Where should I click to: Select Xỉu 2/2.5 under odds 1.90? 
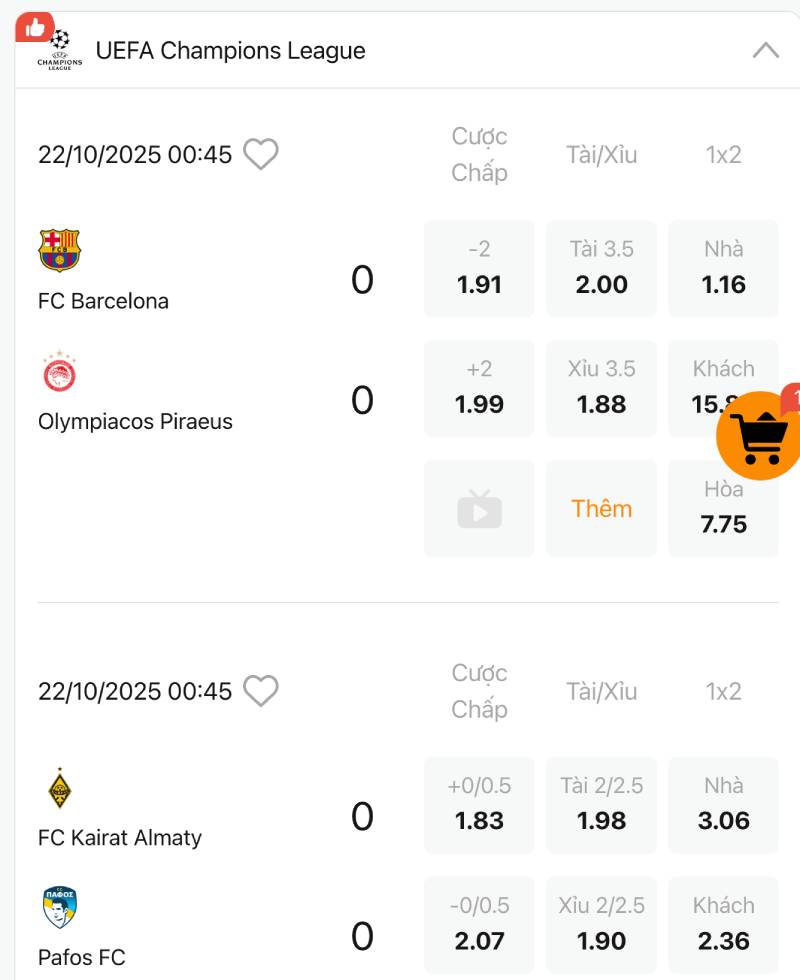(x=601, y=924)
